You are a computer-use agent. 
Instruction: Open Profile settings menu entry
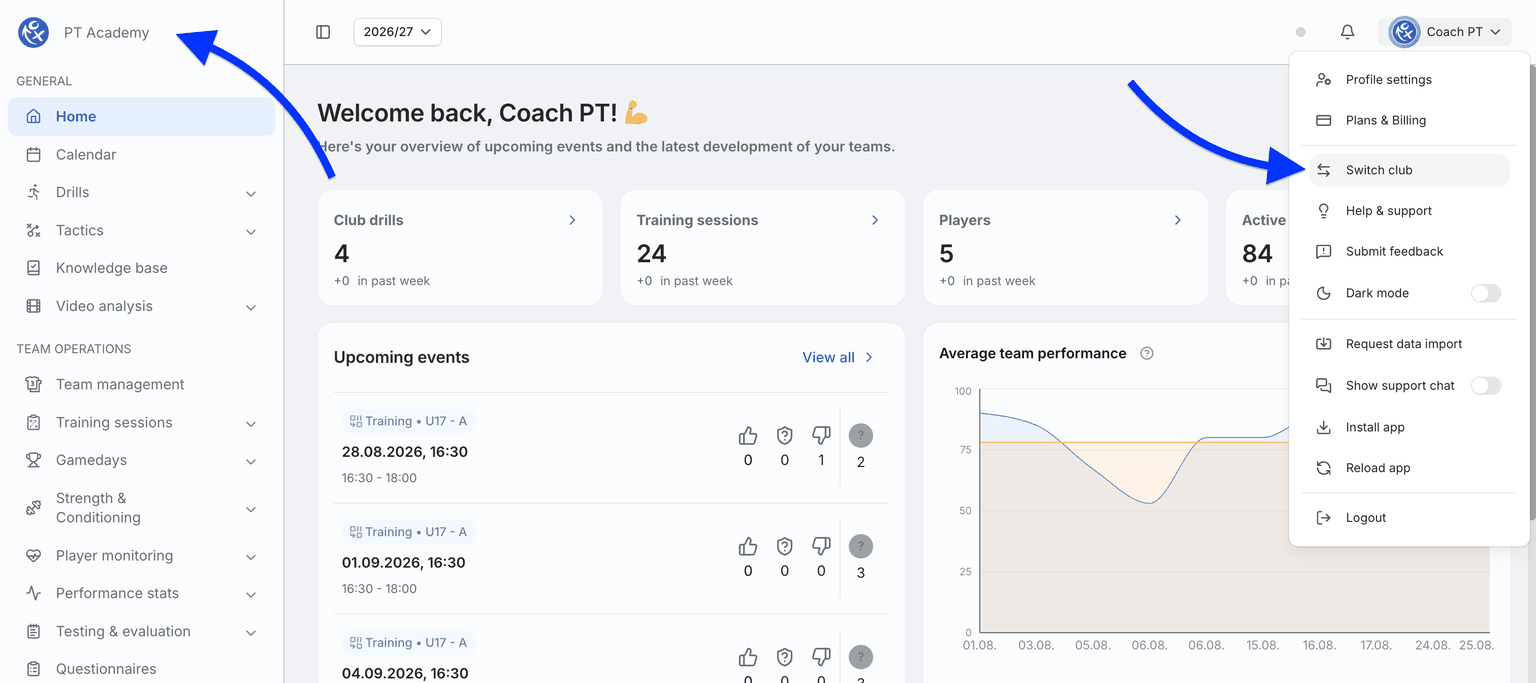(x=1409, y=79)
